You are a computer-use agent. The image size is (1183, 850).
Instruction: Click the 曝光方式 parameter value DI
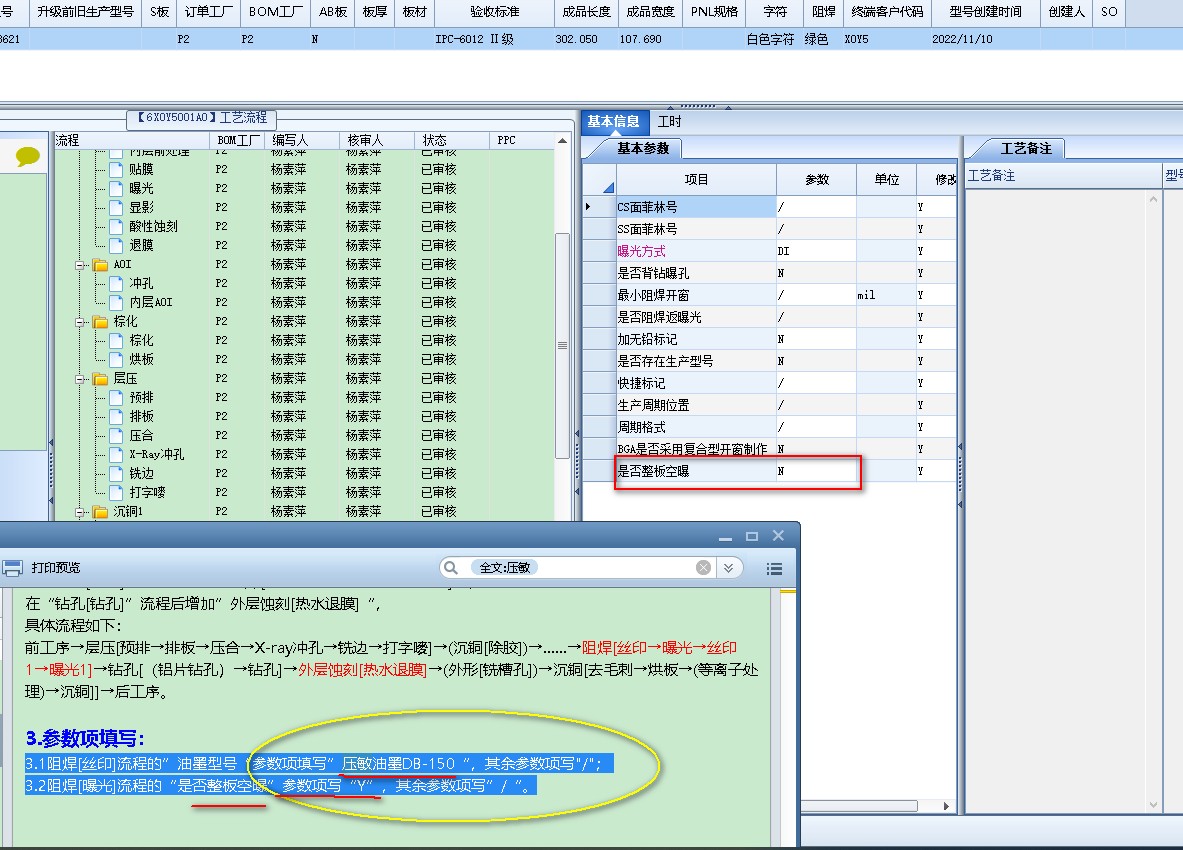click(816, 251)
